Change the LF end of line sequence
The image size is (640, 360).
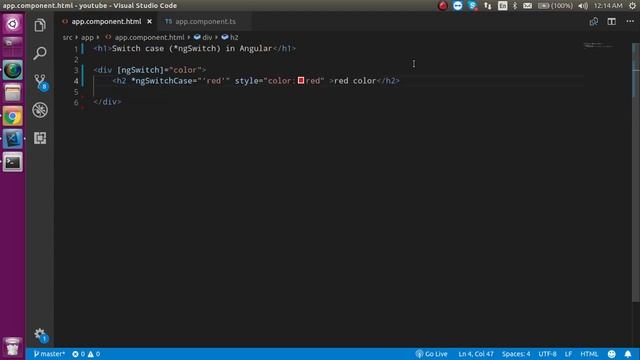[x=568, y=354]
